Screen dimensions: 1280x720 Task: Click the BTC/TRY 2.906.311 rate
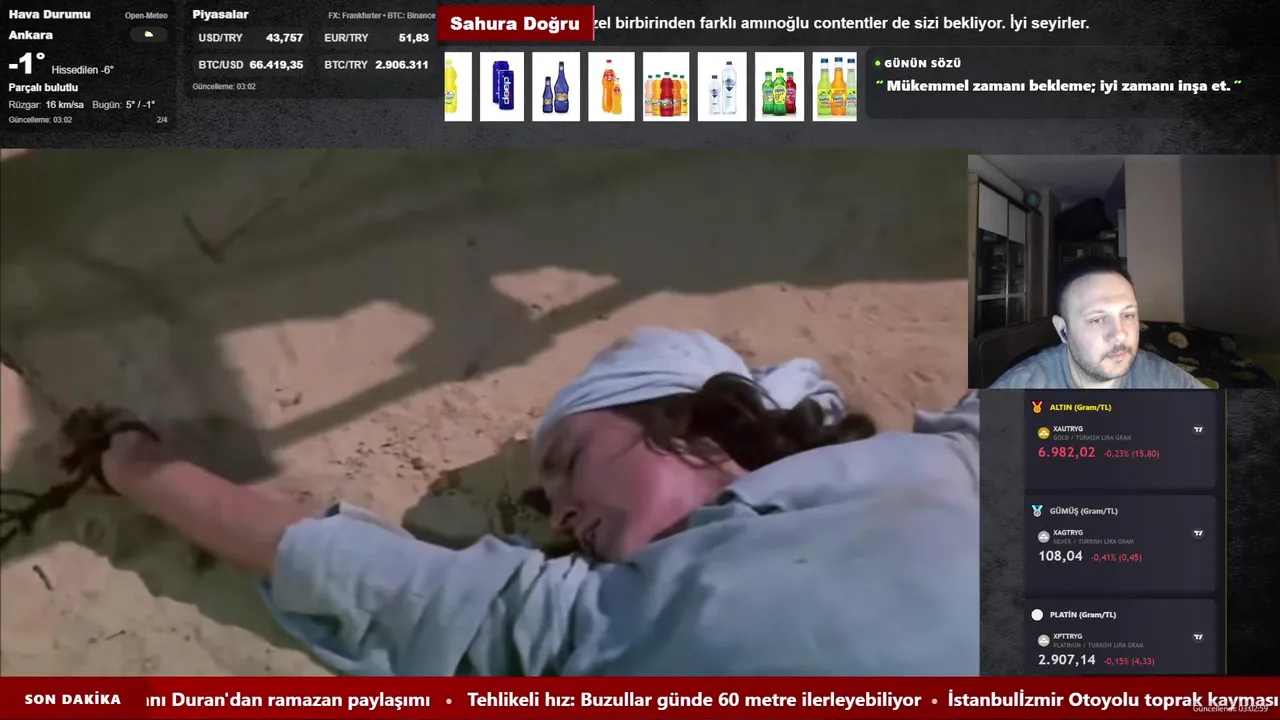click(377, 65)
